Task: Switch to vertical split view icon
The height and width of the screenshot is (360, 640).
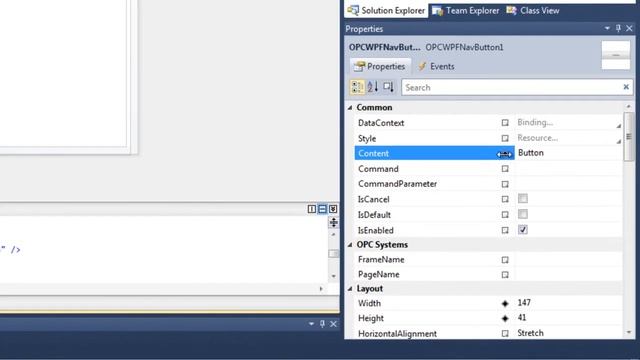Action: click(x=312, y=209)
